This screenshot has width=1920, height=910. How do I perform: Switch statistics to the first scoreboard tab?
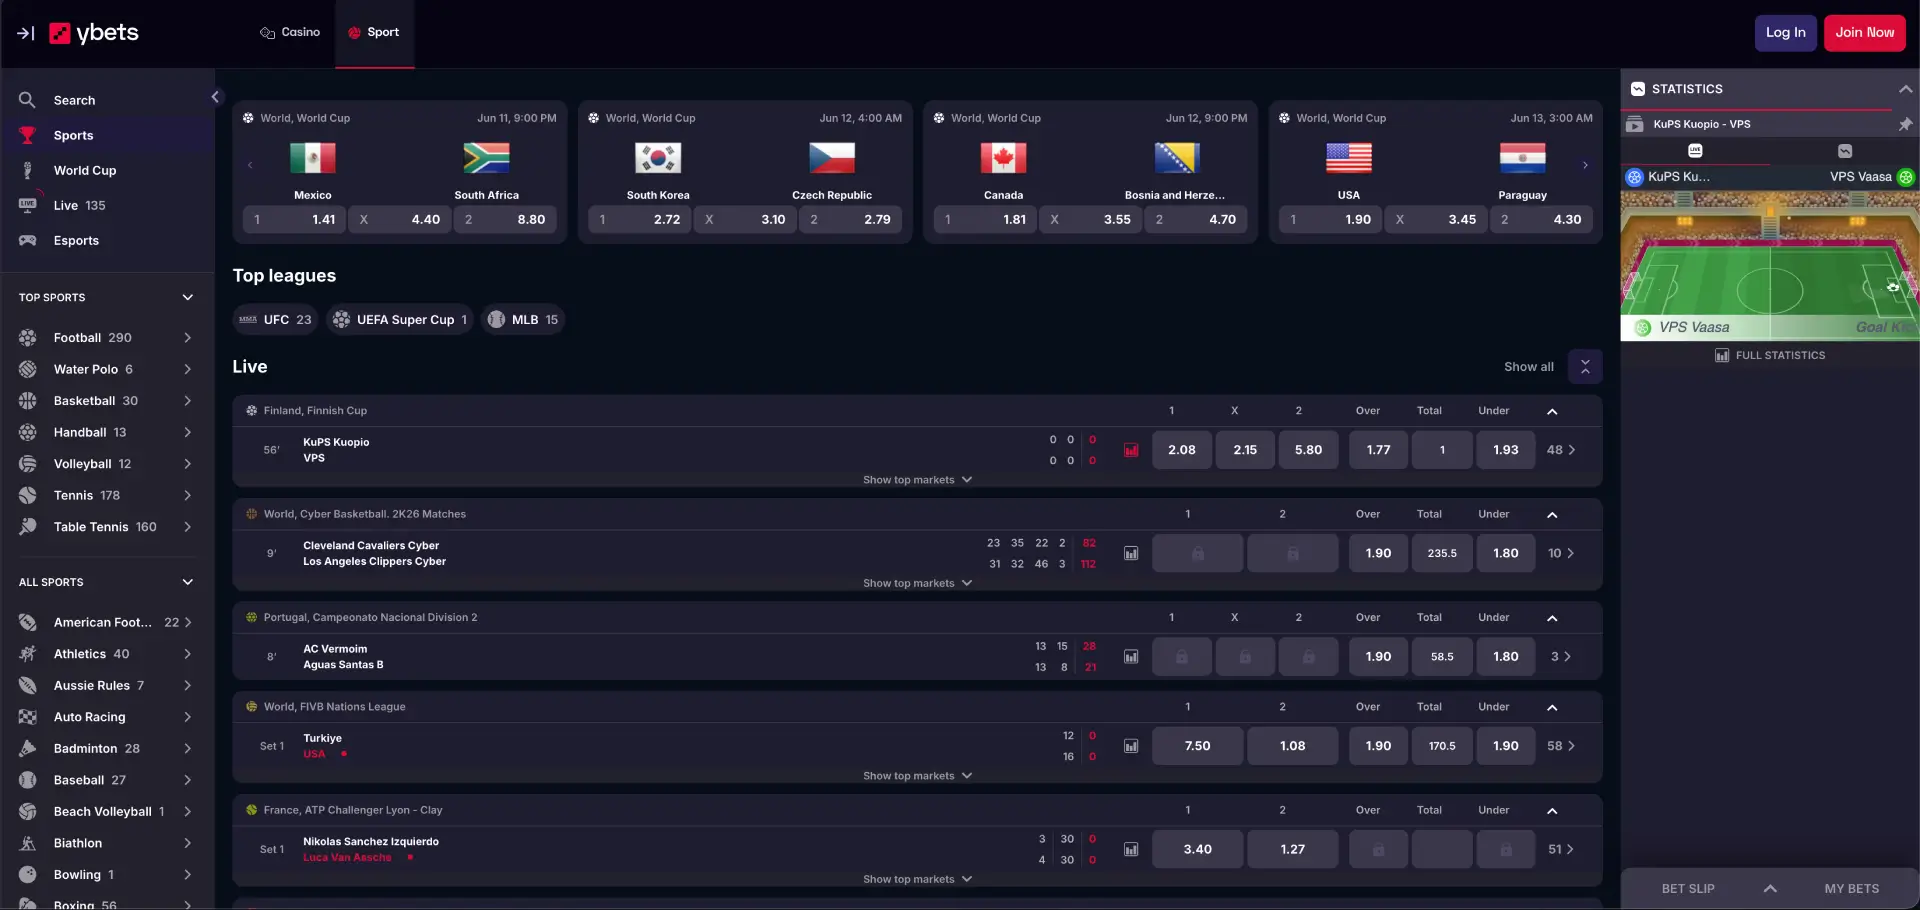pos(1695,151)
